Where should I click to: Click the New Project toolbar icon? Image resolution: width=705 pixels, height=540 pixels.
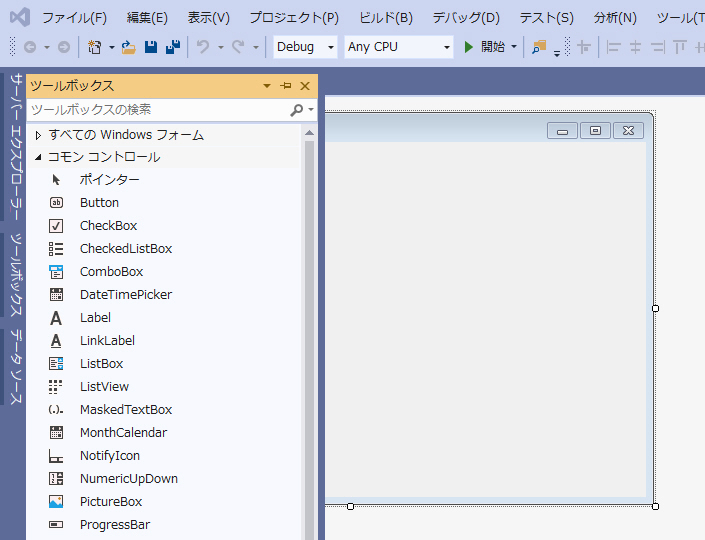[95, 47]
